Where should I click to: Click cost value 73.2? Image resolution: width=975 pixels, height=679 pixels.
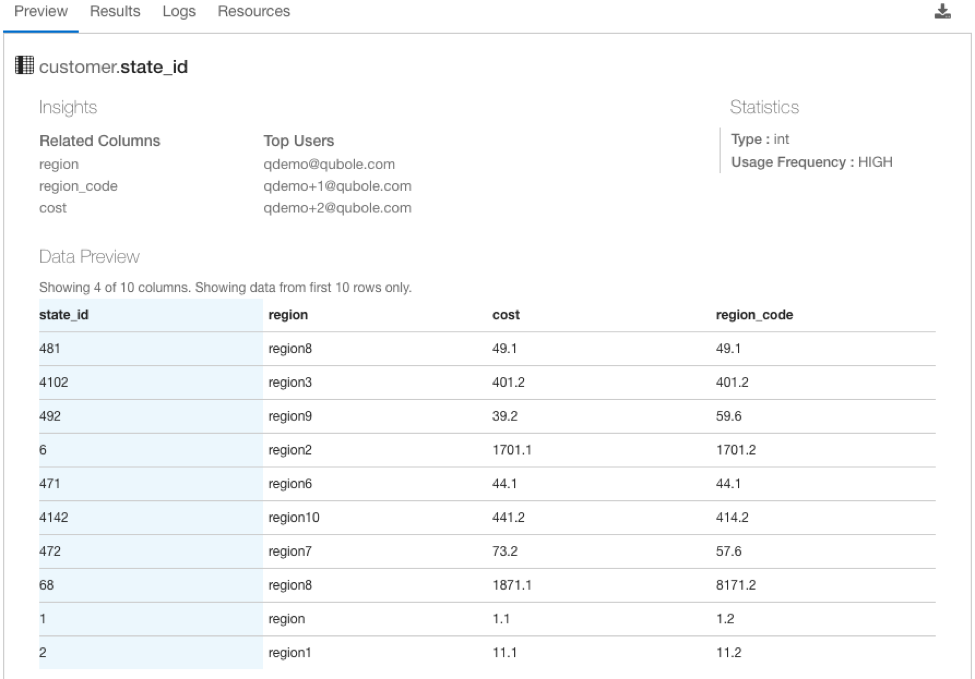pyautogui.click(x=504, y=551)
